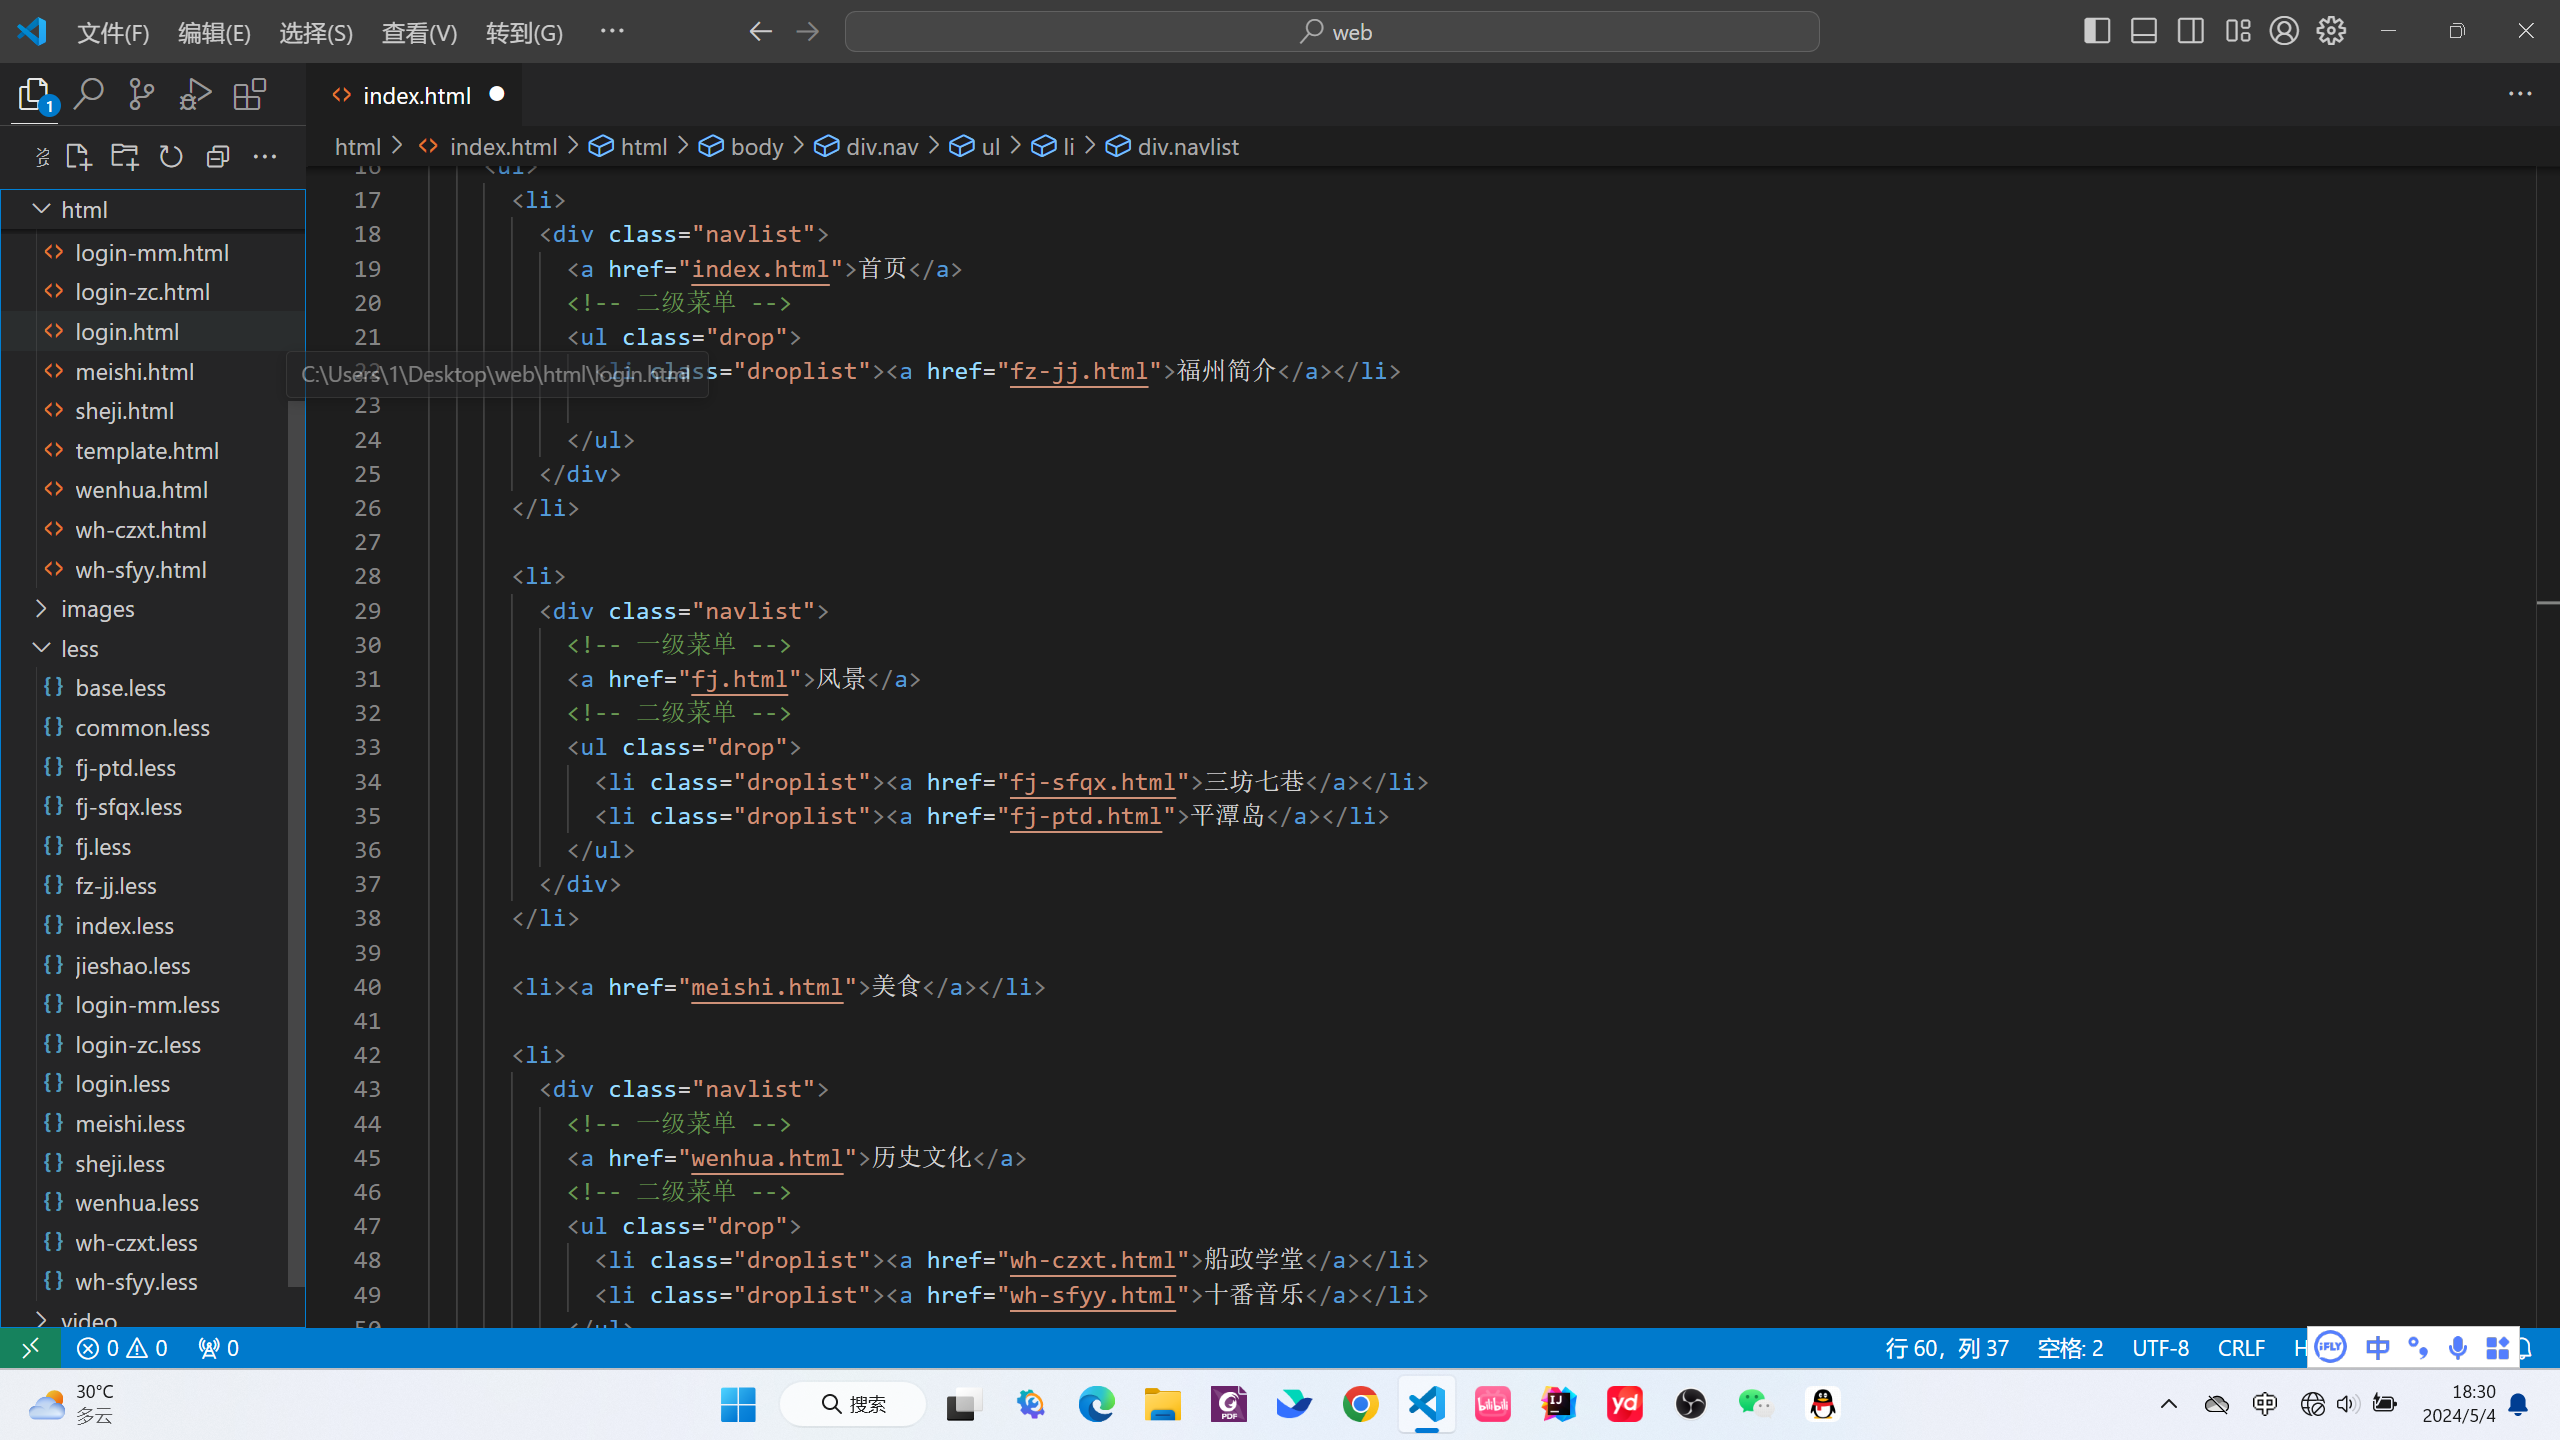Open breadcrumb dropdown for body
Viewport: 2560px width, 1440px height.
point(741,147)
